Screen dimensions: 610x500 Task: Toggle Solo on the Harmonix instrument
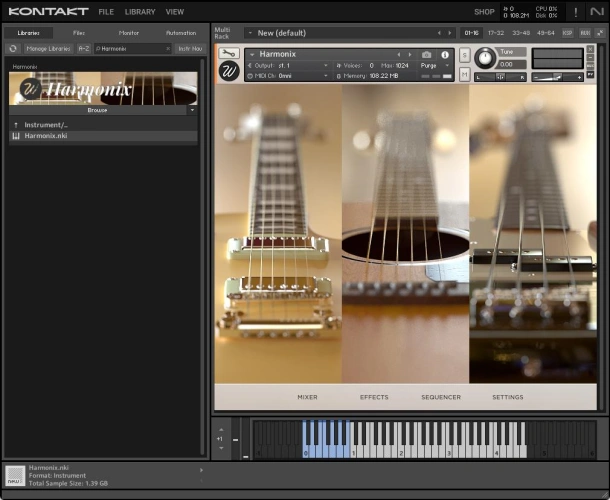(x=465, y=55)
